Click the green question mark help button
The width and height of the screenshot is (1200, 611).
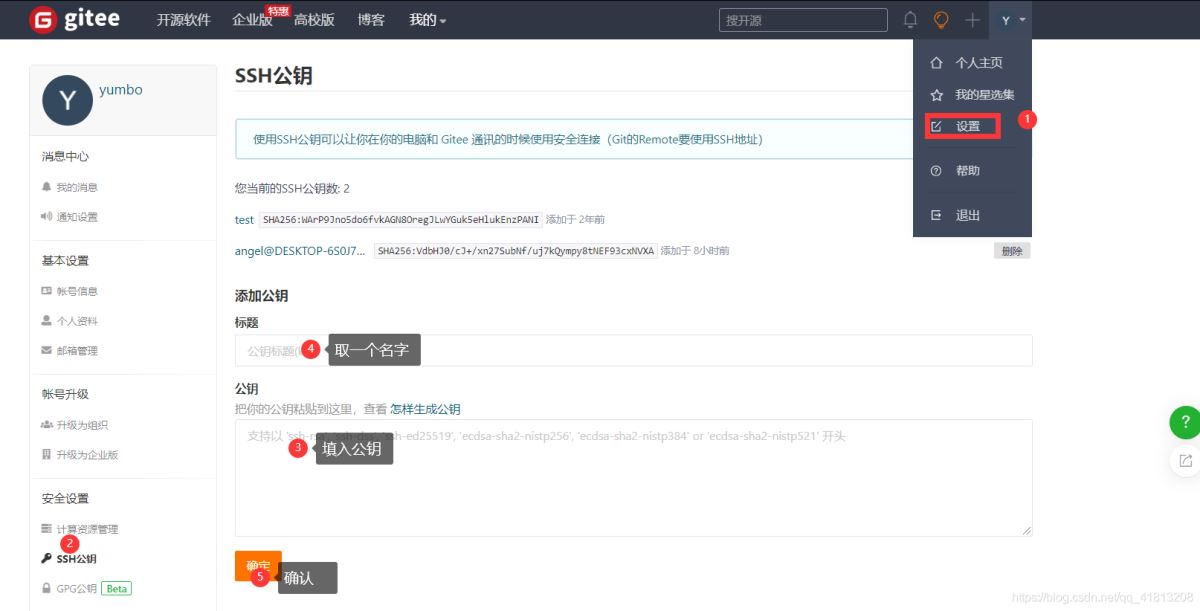point(1186,422)
